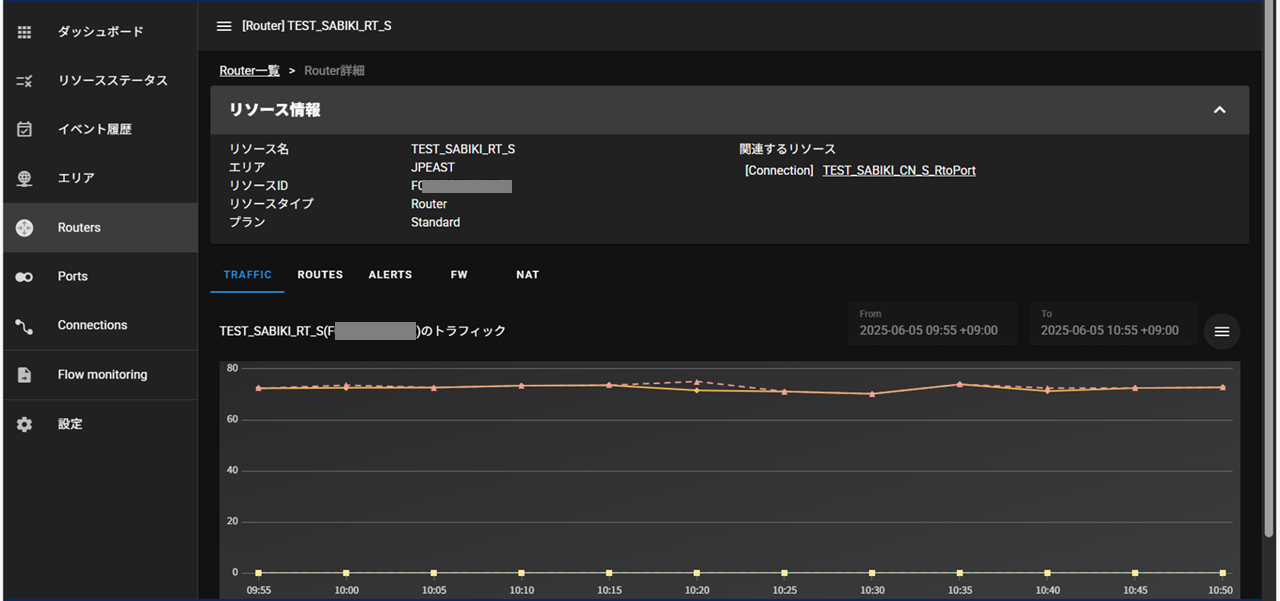Toggle the sidebar with the hamburger menu

pos(224,26)
